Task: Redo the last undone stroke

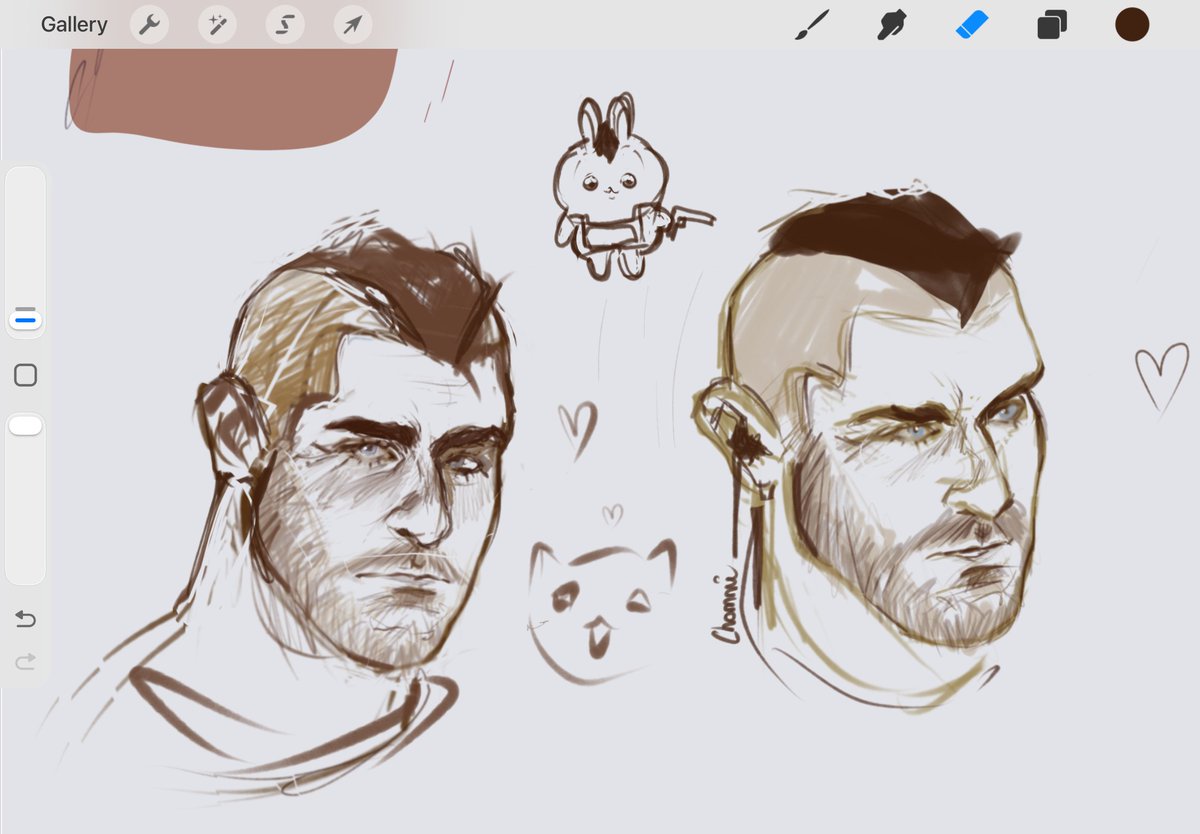Action: click(x=26, y=661)
